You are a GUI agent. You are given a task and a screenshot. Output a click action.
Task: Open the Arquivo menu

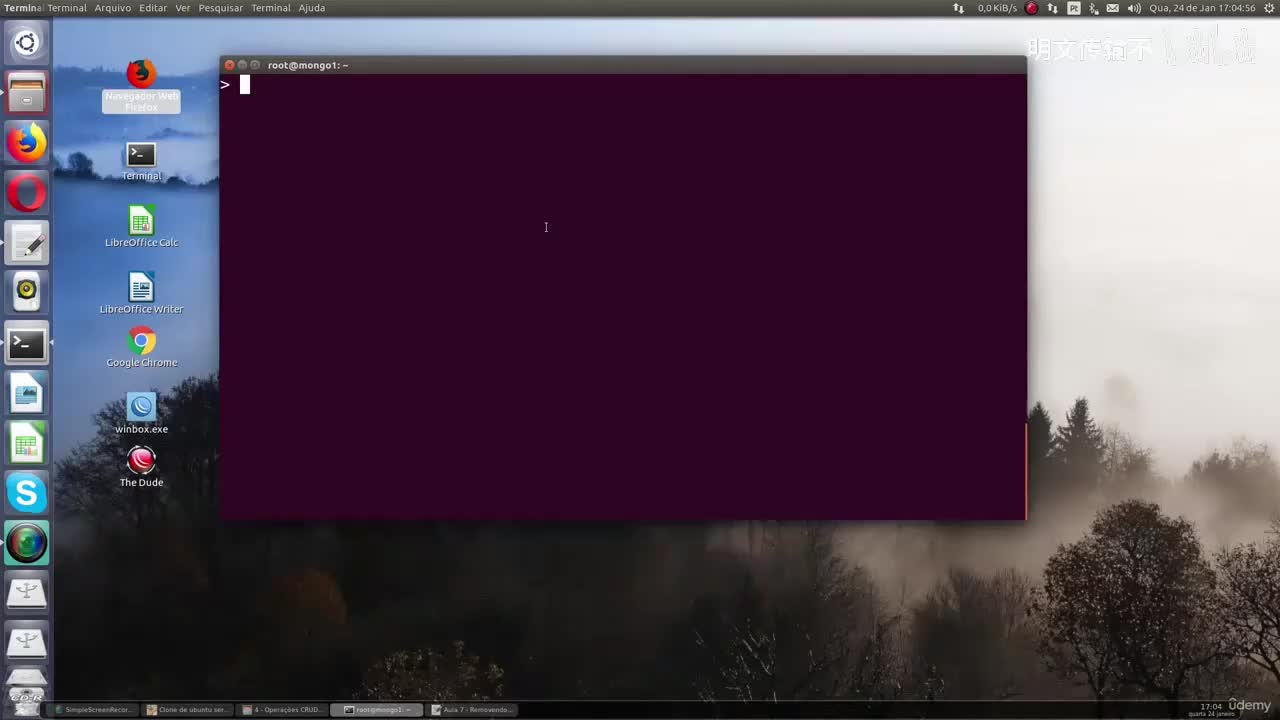112,8
